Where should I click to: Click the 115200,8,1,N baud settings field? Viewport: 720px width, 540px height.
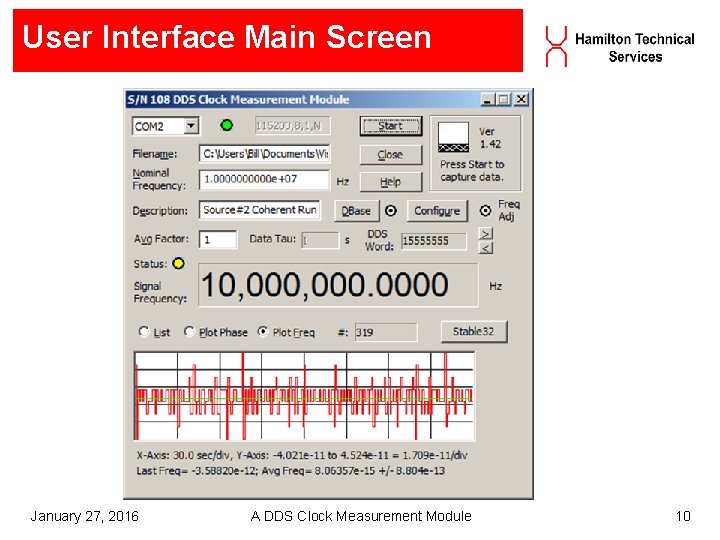[292, 126]
